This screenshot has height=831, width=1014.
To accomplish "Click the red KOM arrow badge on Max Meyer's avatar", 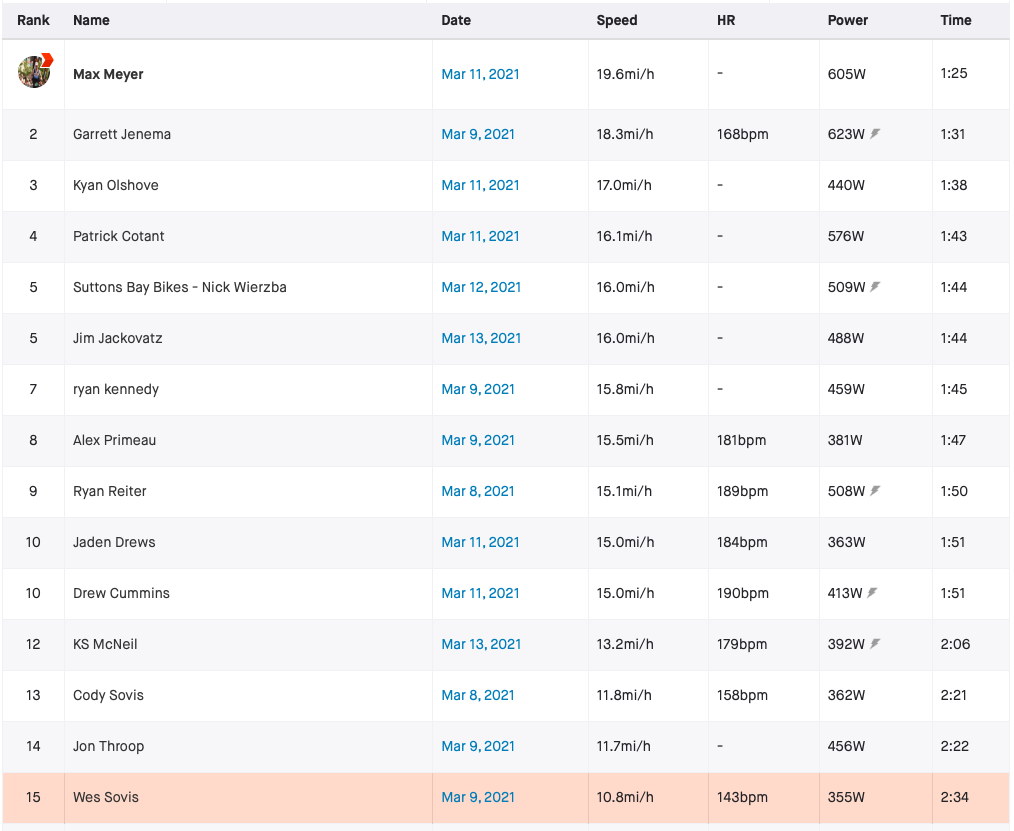I will tap(46, 60).
